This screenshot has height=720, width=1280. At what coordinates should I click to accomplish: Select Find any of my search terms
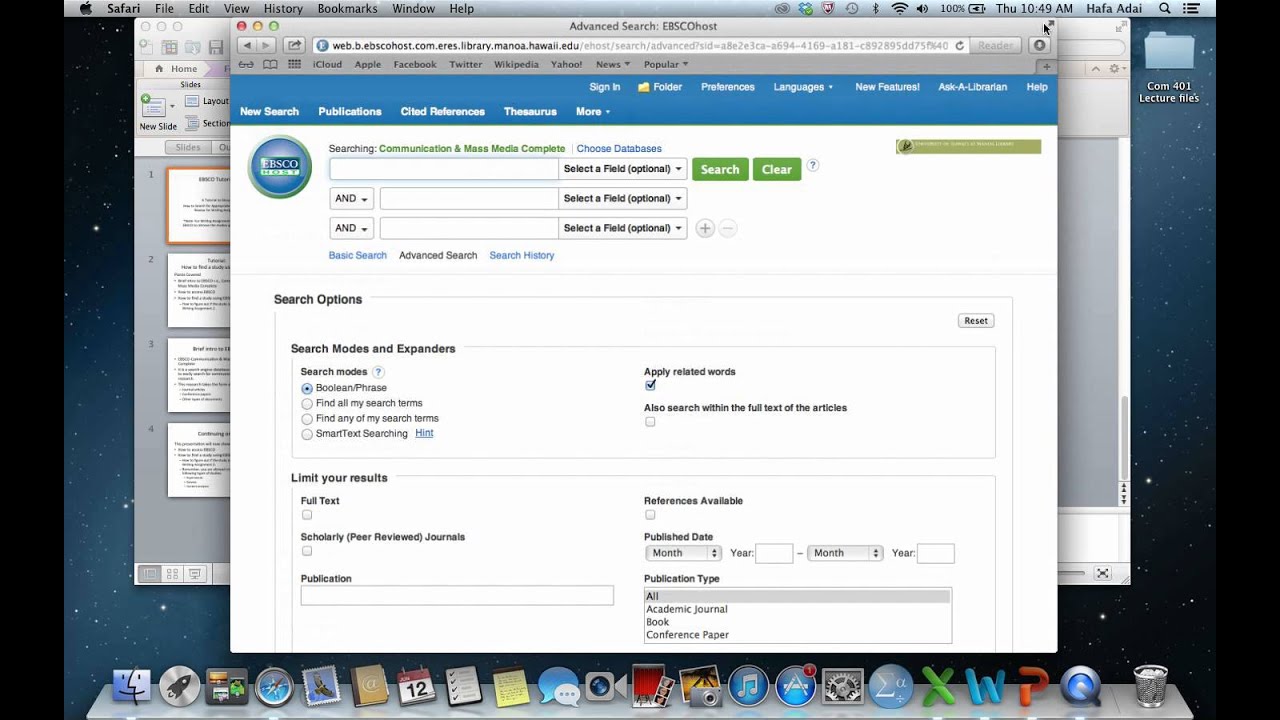click(x=307, y=419)
